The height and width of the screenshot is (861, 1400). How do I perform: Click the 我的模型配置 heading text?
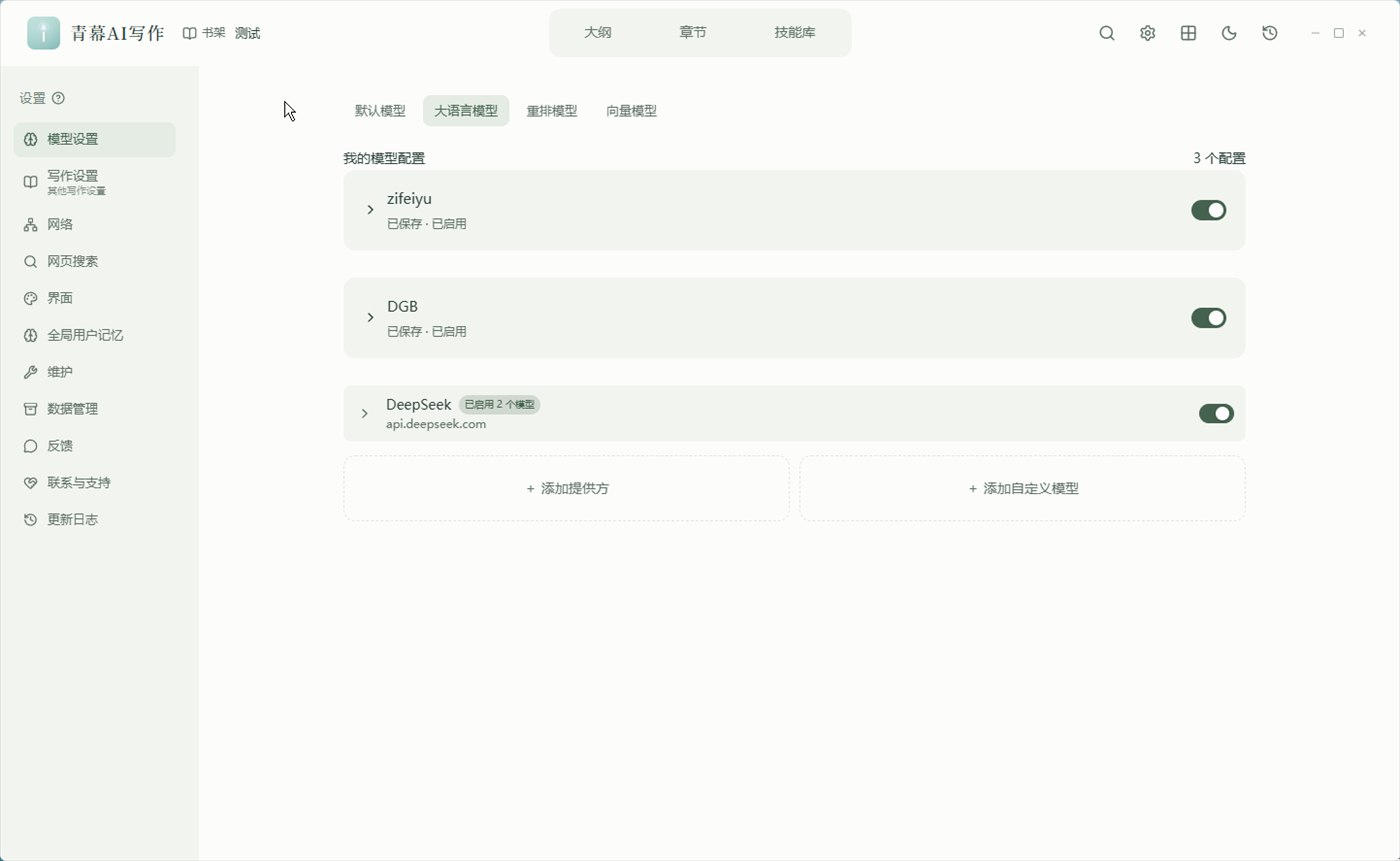(x=384, y=158)
